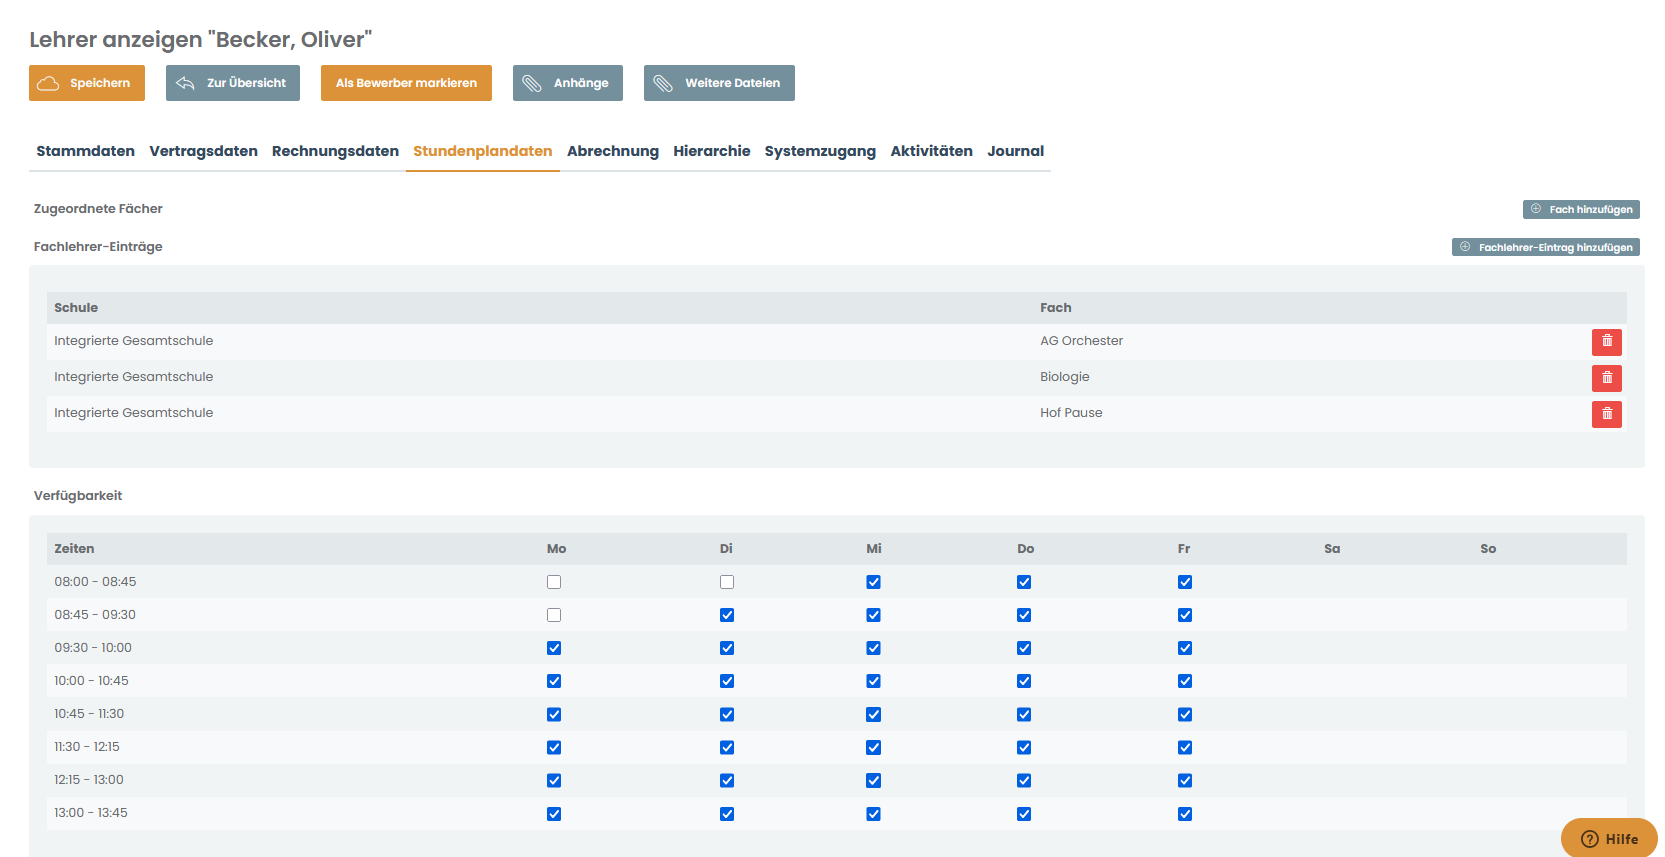Click the 13:00 - 13:45 time label
The image size is (1665, 857).
point(91,813)
